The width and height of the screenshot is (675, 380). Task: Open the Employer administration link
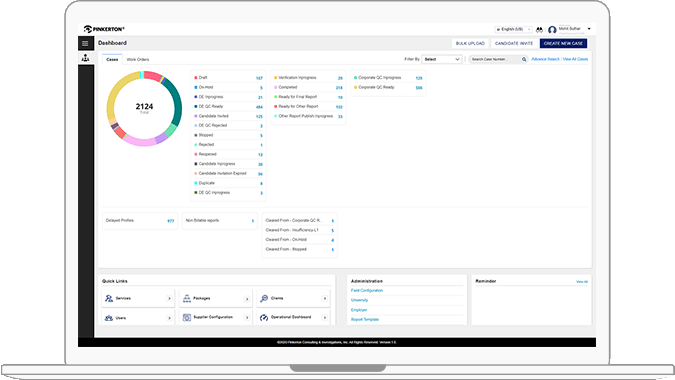coord(359,310)
